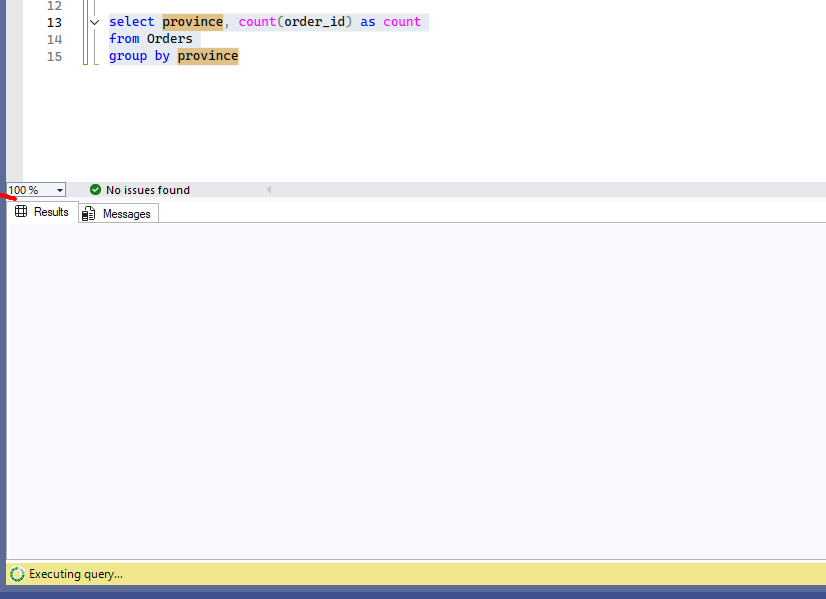Screen dimensions: 826x599
Task: Collapse the select statement at line 13
Action: pyautogui.click(x=95, y=22)
